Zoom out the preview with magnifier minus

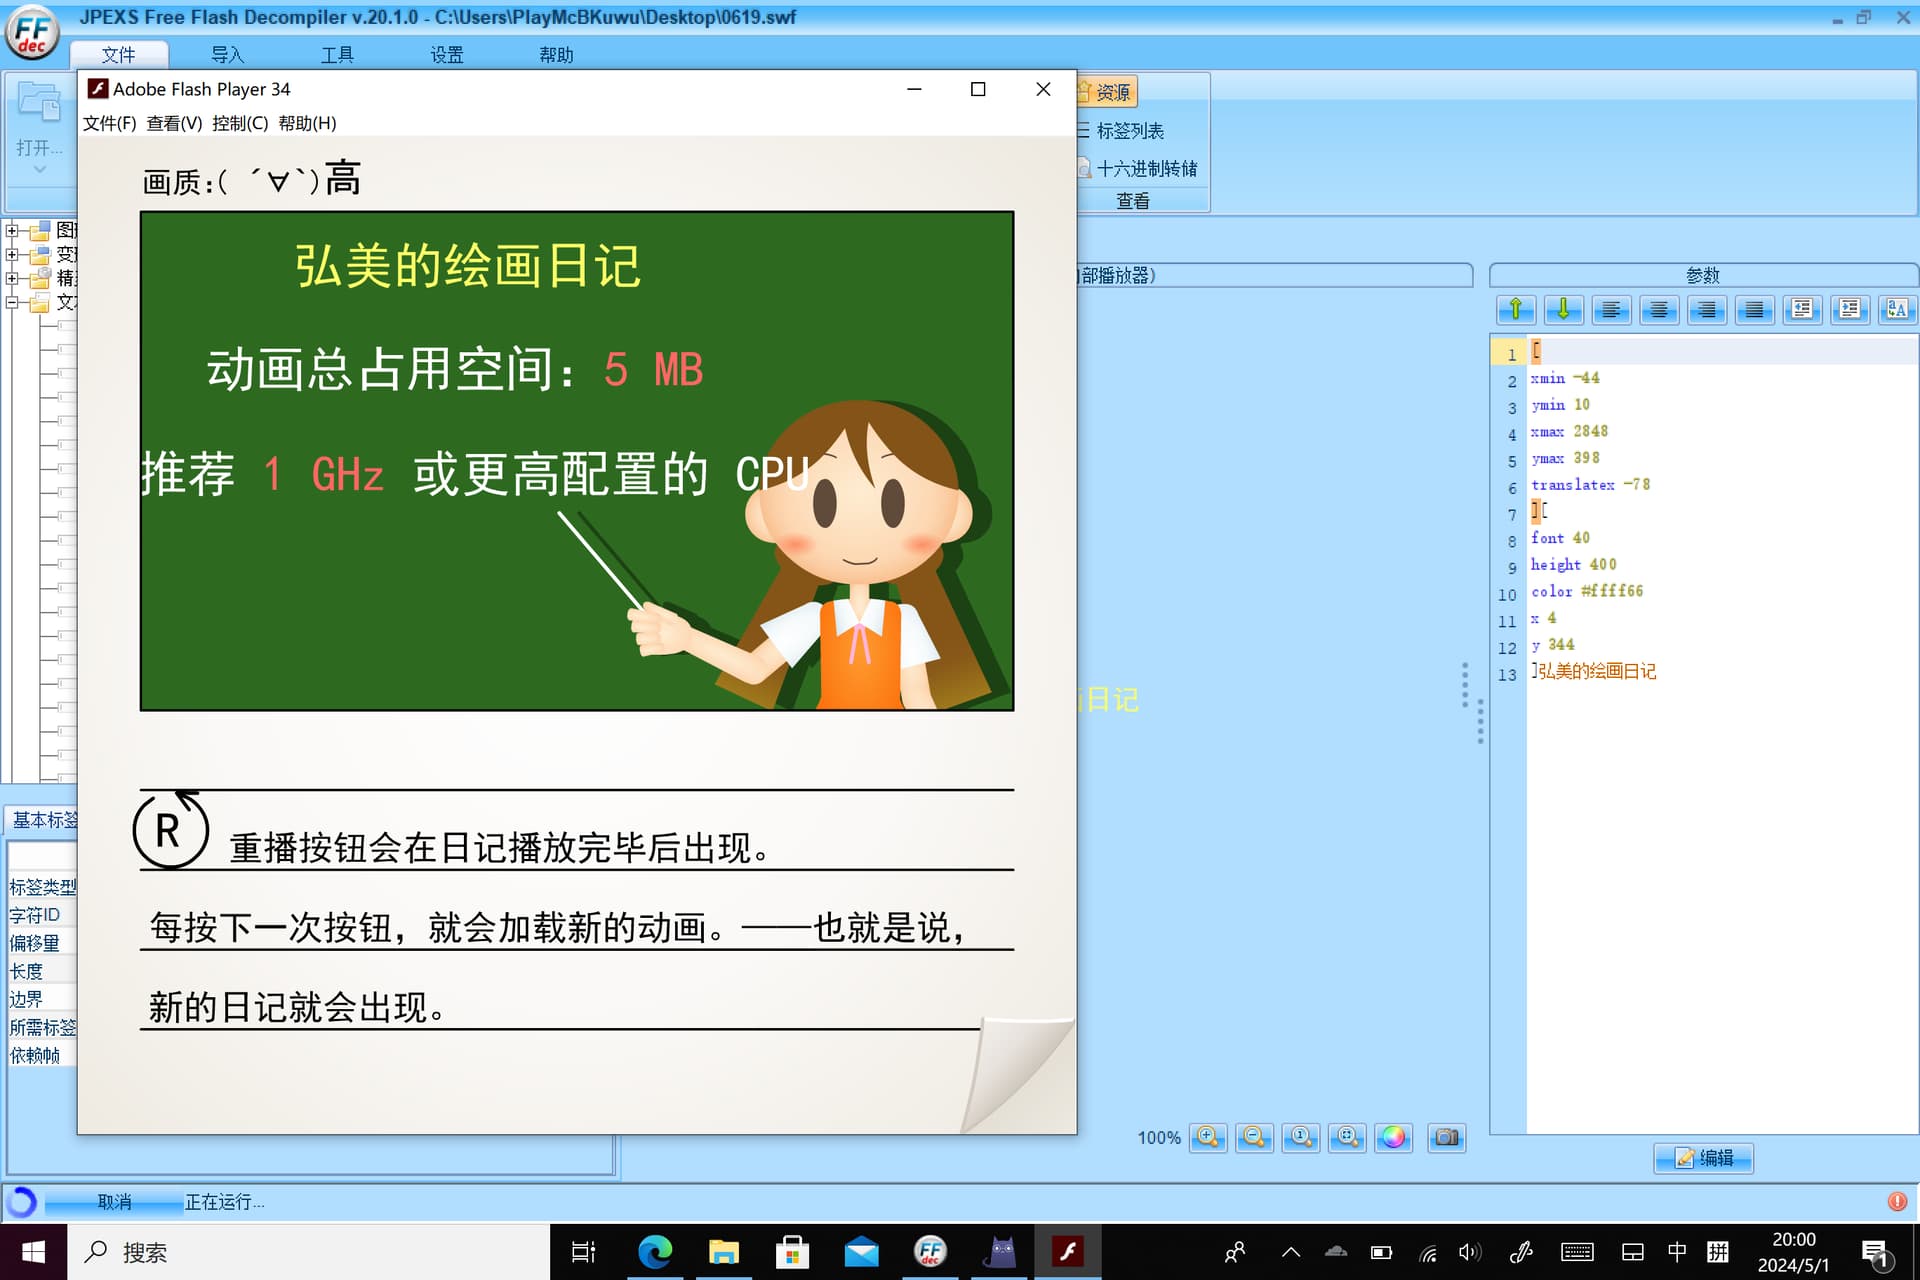pyautogui.click(x=1254, y=1138)
